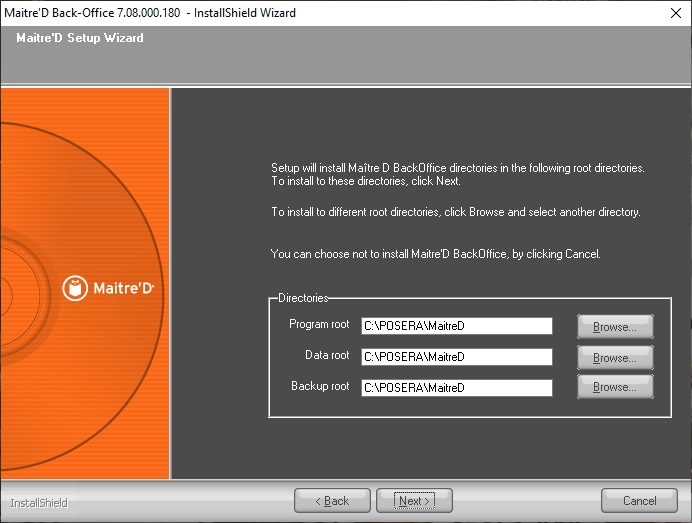Click the InstallShield label at bottom left
The image size is (692, 523).
pos(39,502)
